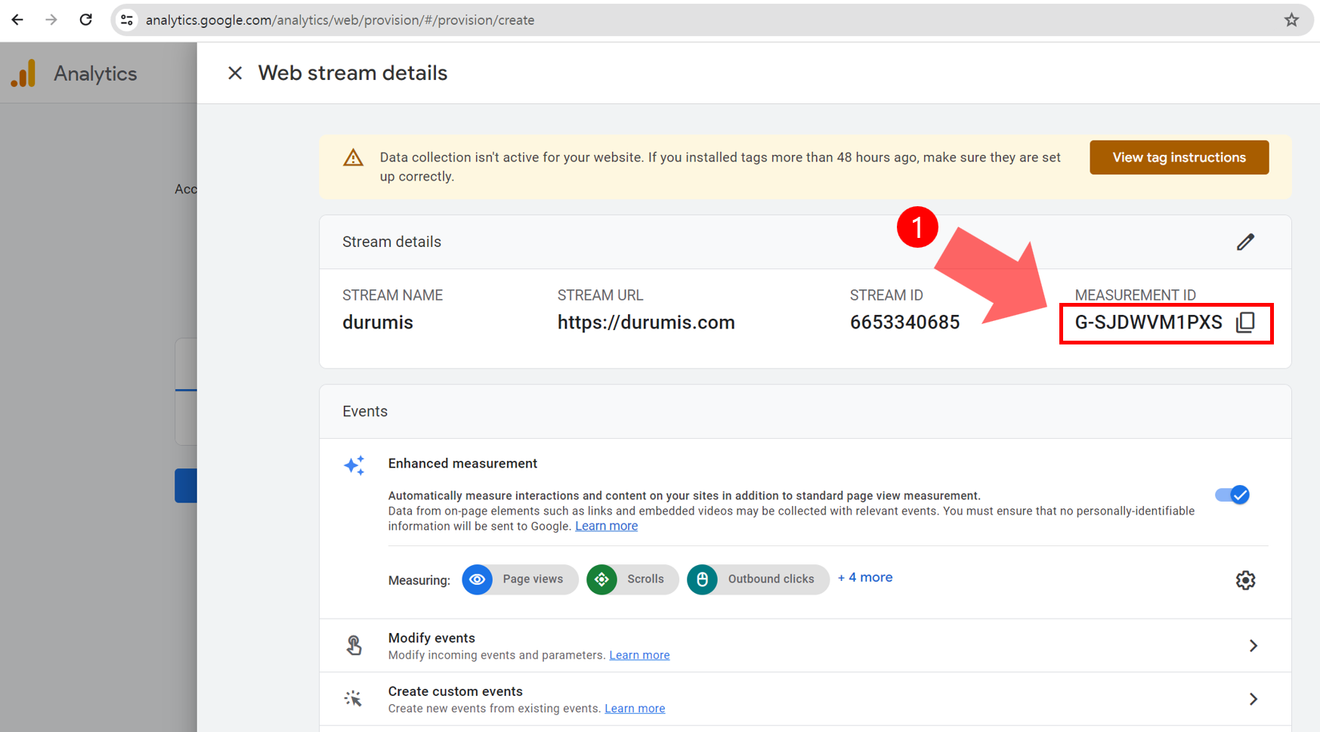Open Learn more under Enhanced measurement
This screenshot has width=1320, height=732.
(x=606, y=526)
